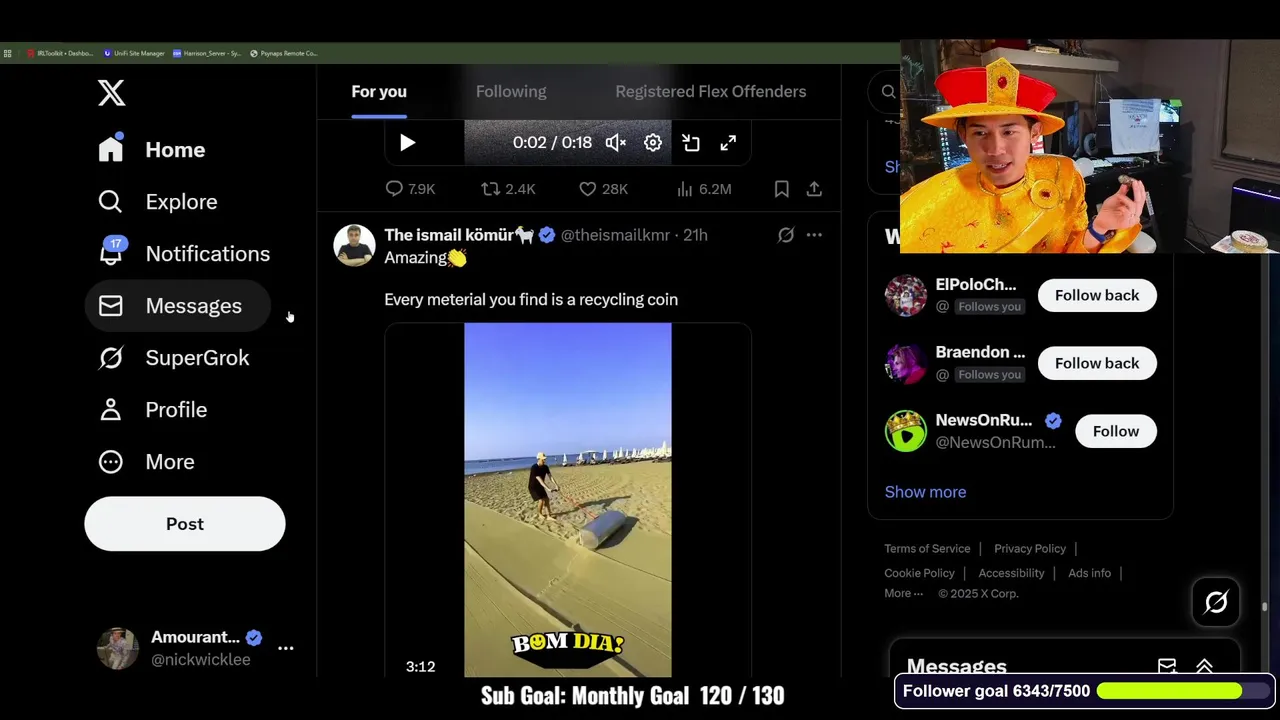Switch to For you tab
The image size is (1280, 720).
379,91
